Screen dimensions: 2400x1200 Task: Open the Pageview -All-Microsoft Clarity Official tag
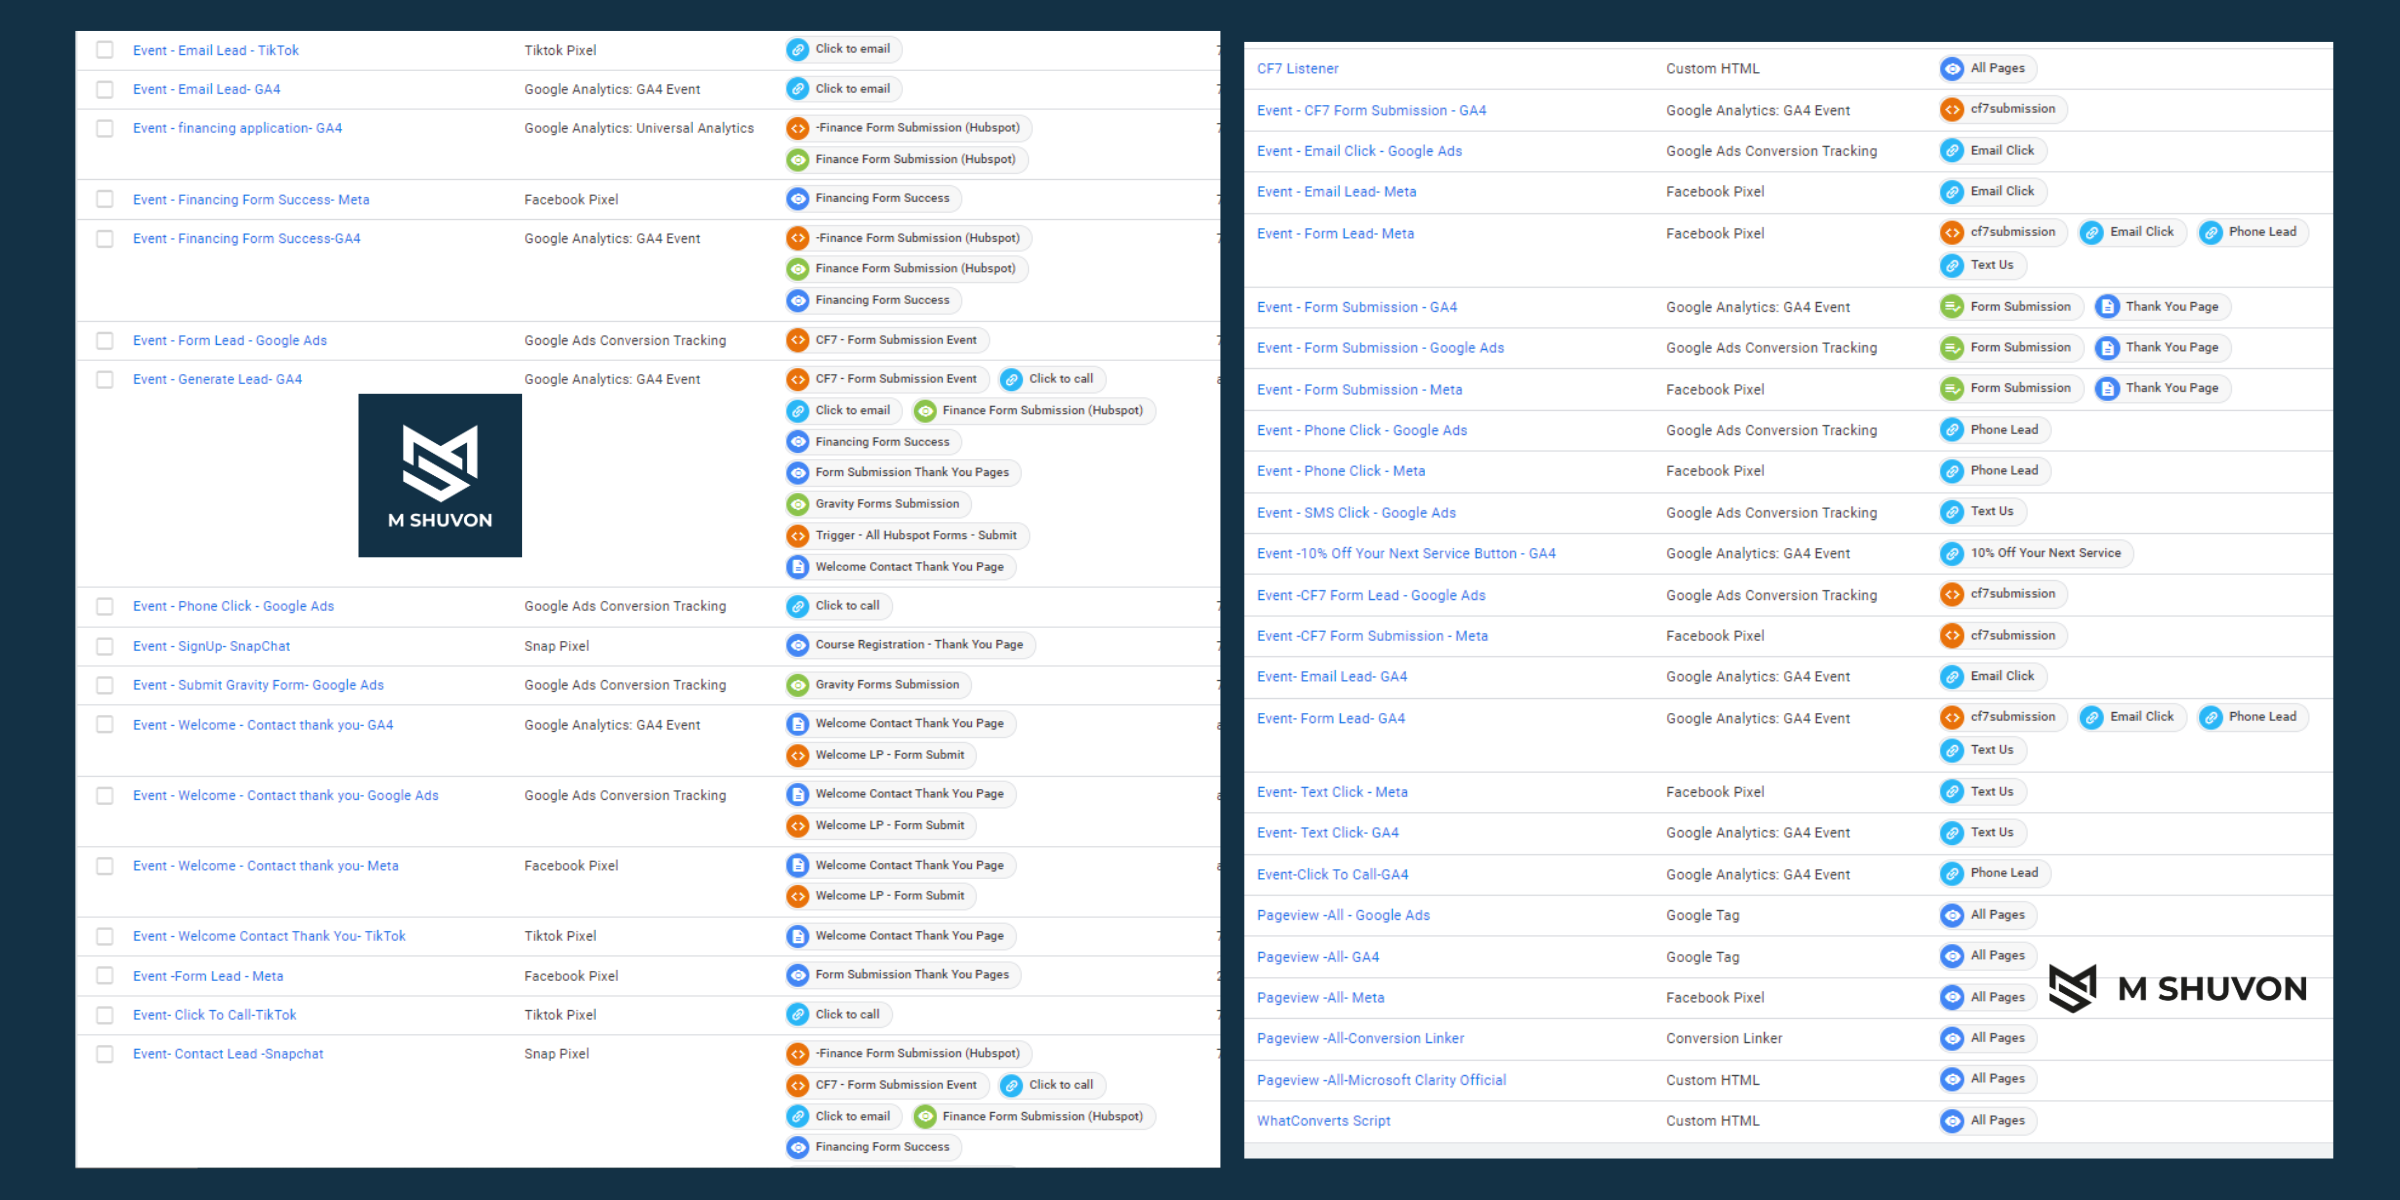pos(1381,1080)
